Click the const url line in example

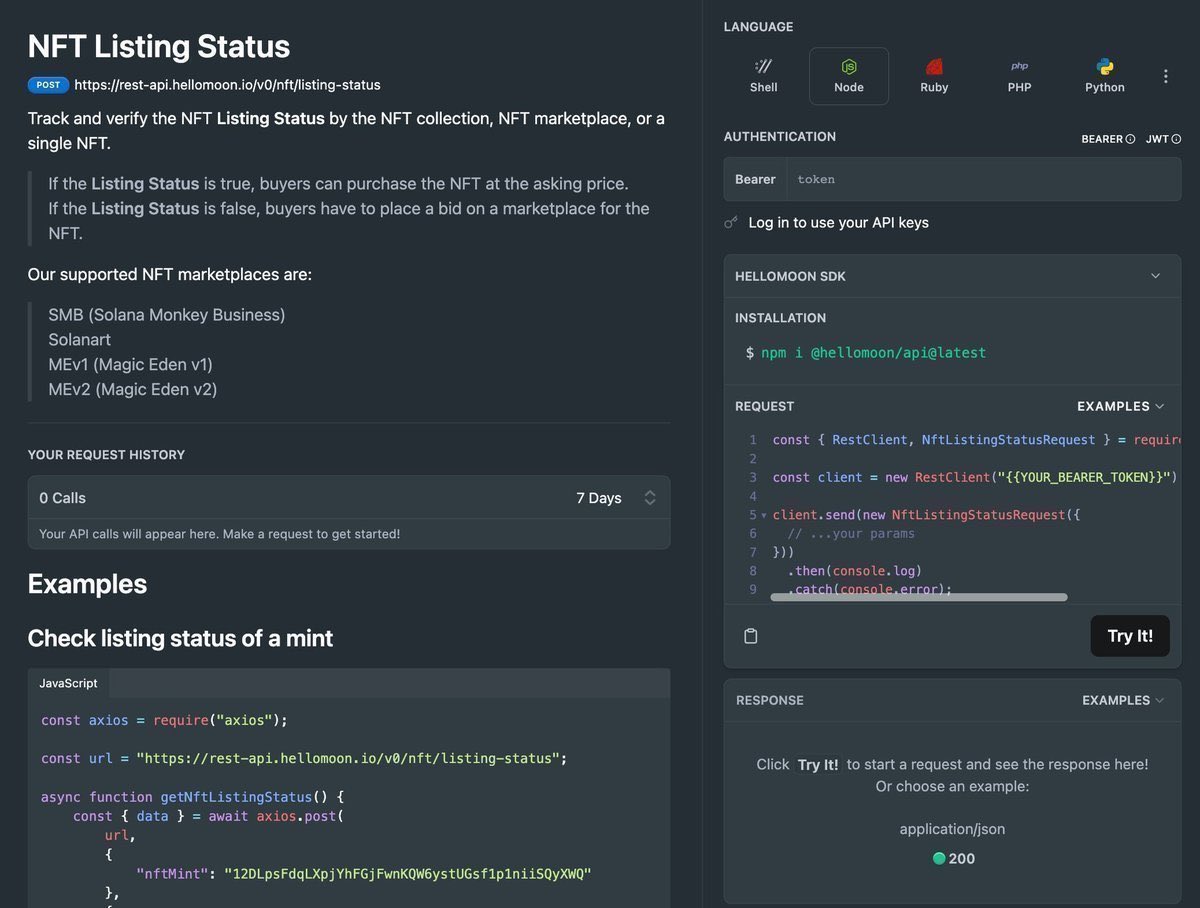pos(304,758)
